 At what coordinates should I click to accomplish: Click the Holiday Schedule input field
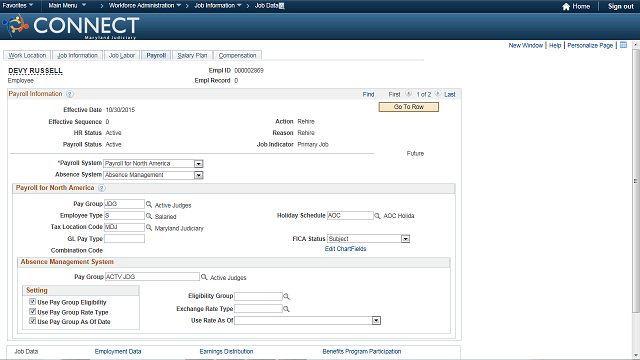[x=350, y=216]
